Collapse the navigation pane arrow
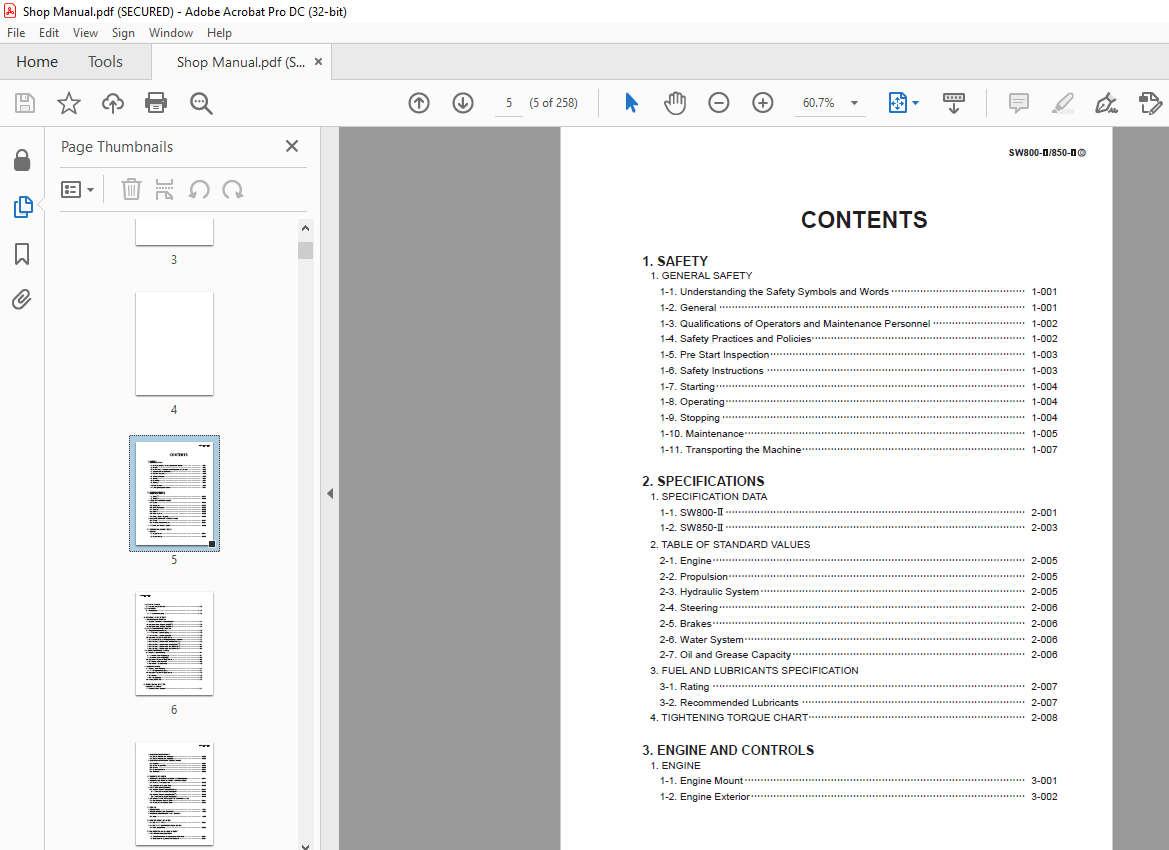1169x850 pixels. click(x=330, y=493)
